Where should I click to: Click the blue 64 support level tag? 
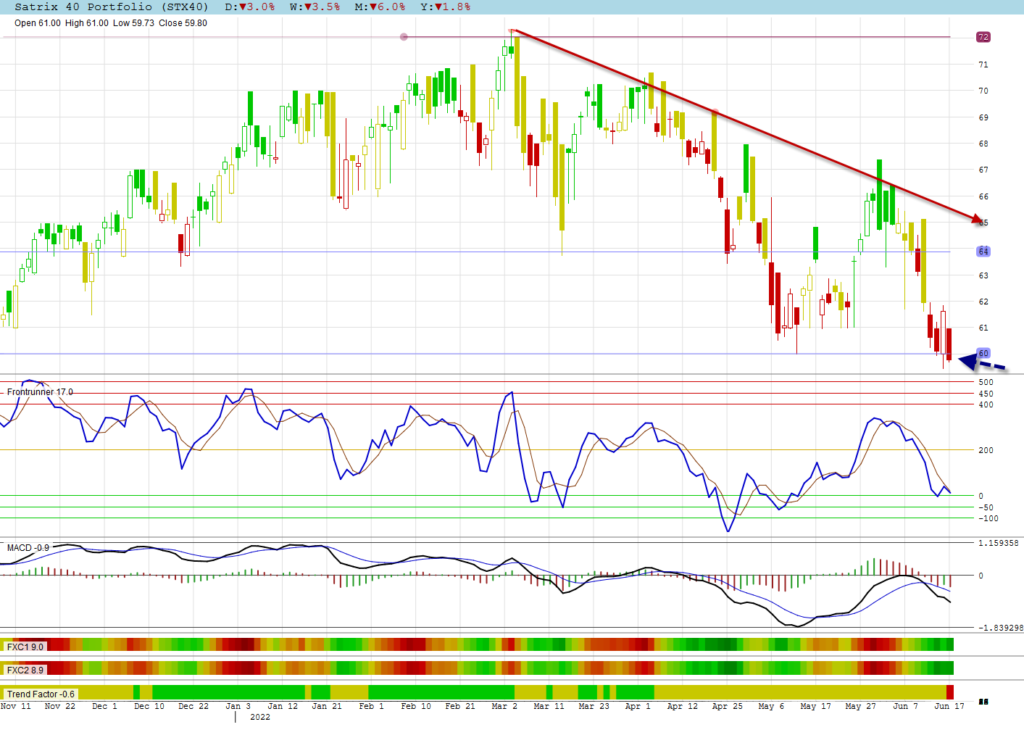coord(983,252)
